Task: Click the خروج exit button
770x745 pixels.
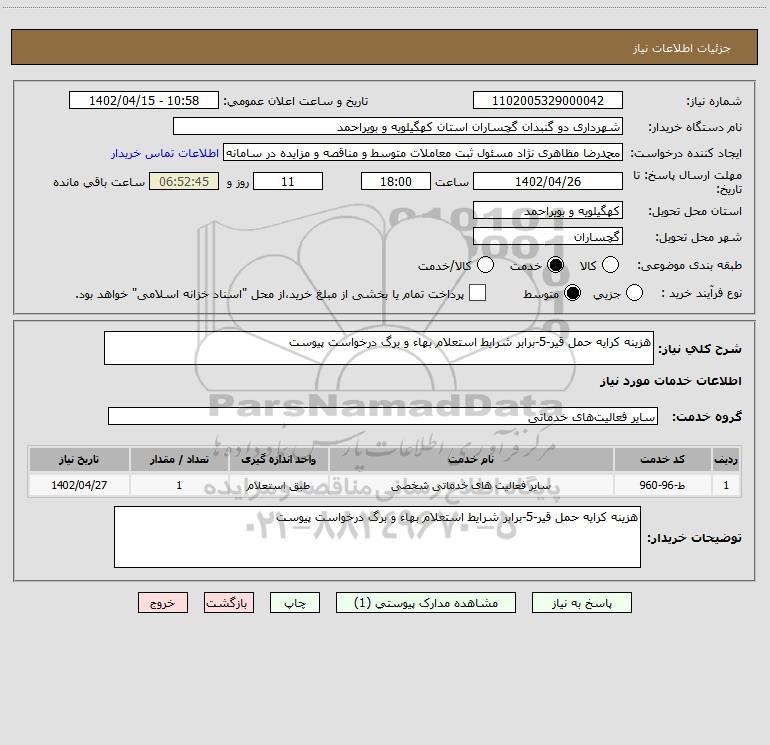Action: coord(163,603)
